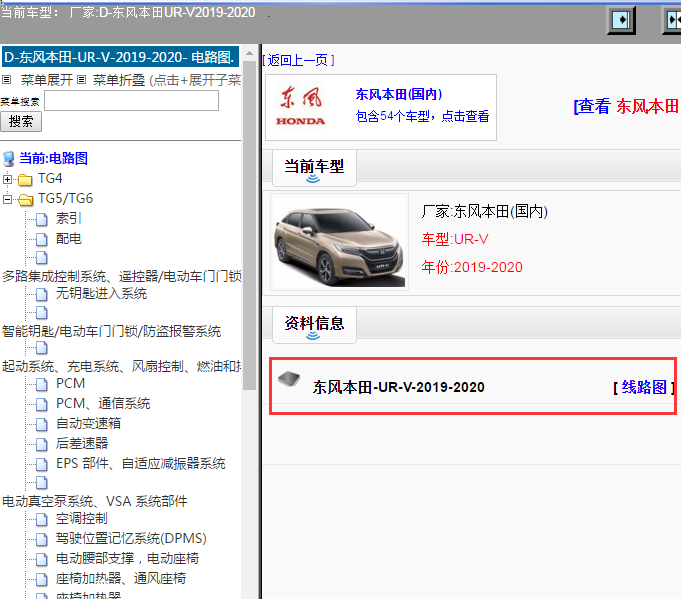Select the 资料信息 tab

314,325
